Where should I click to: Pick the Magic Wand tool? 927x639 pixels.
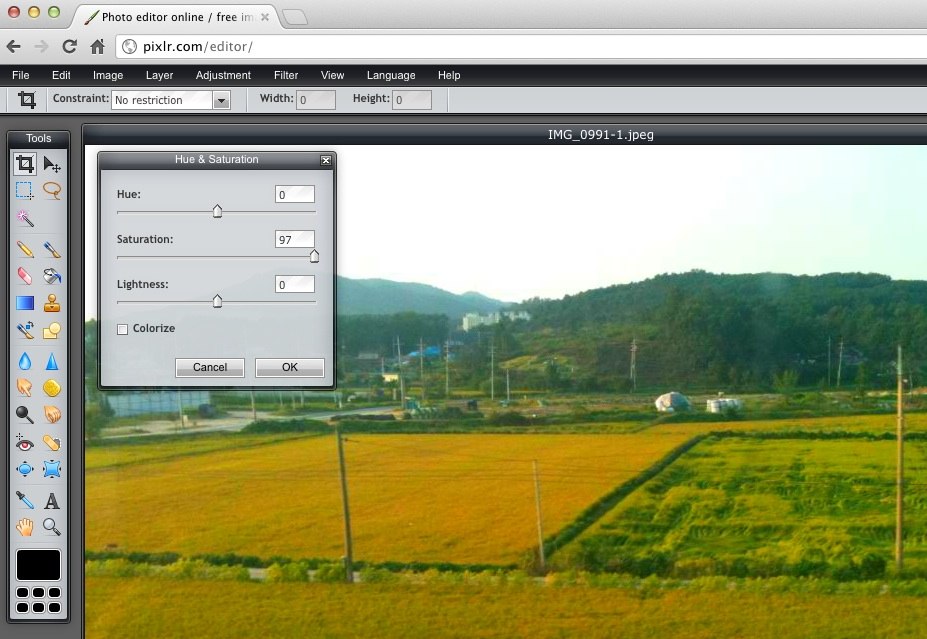(x=25, y=218)
